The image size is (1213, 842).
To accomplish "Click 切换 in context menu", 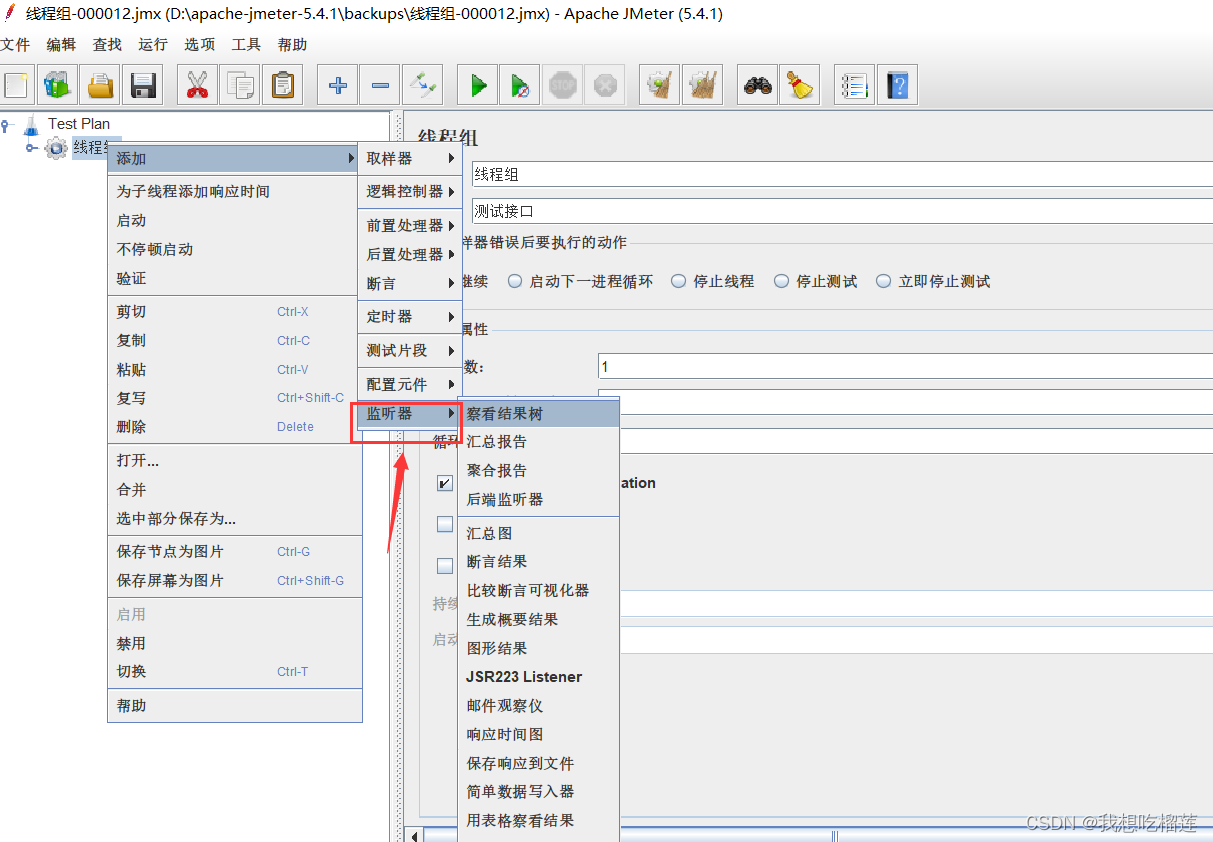I will click(234, 672).
